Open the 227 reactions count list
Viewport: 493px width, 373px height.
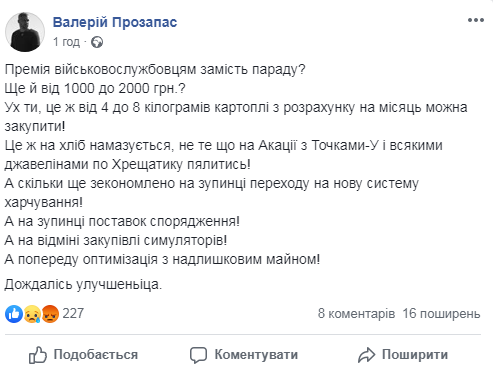pos(73,313)
